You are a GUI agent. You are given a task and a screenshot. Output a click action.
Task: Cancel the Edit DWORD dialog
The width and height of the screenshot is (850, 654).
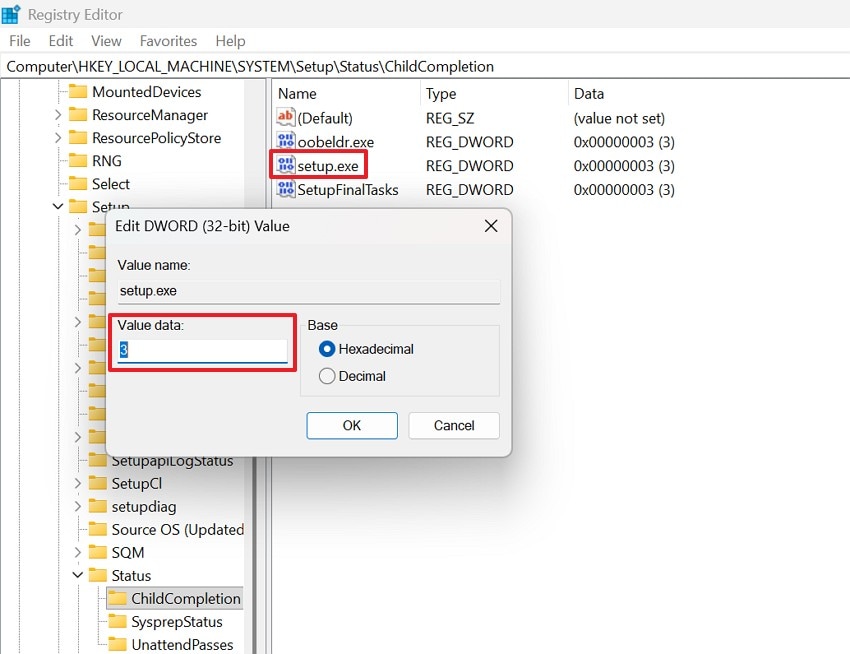tap(454, 425)
